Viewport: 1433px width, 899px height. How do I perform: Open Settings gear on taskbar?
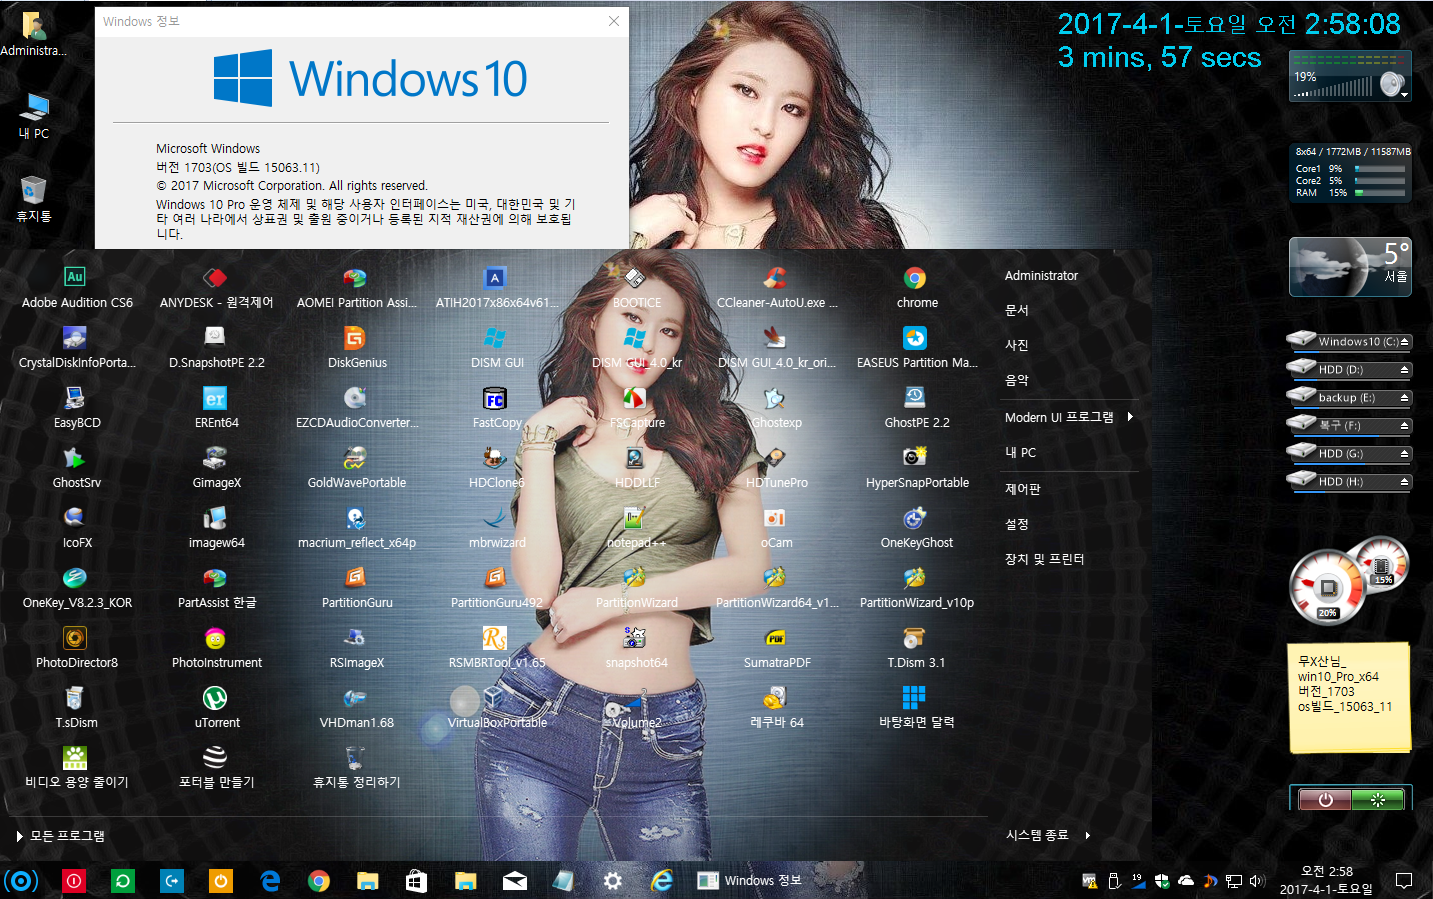[x=612, y=880]
